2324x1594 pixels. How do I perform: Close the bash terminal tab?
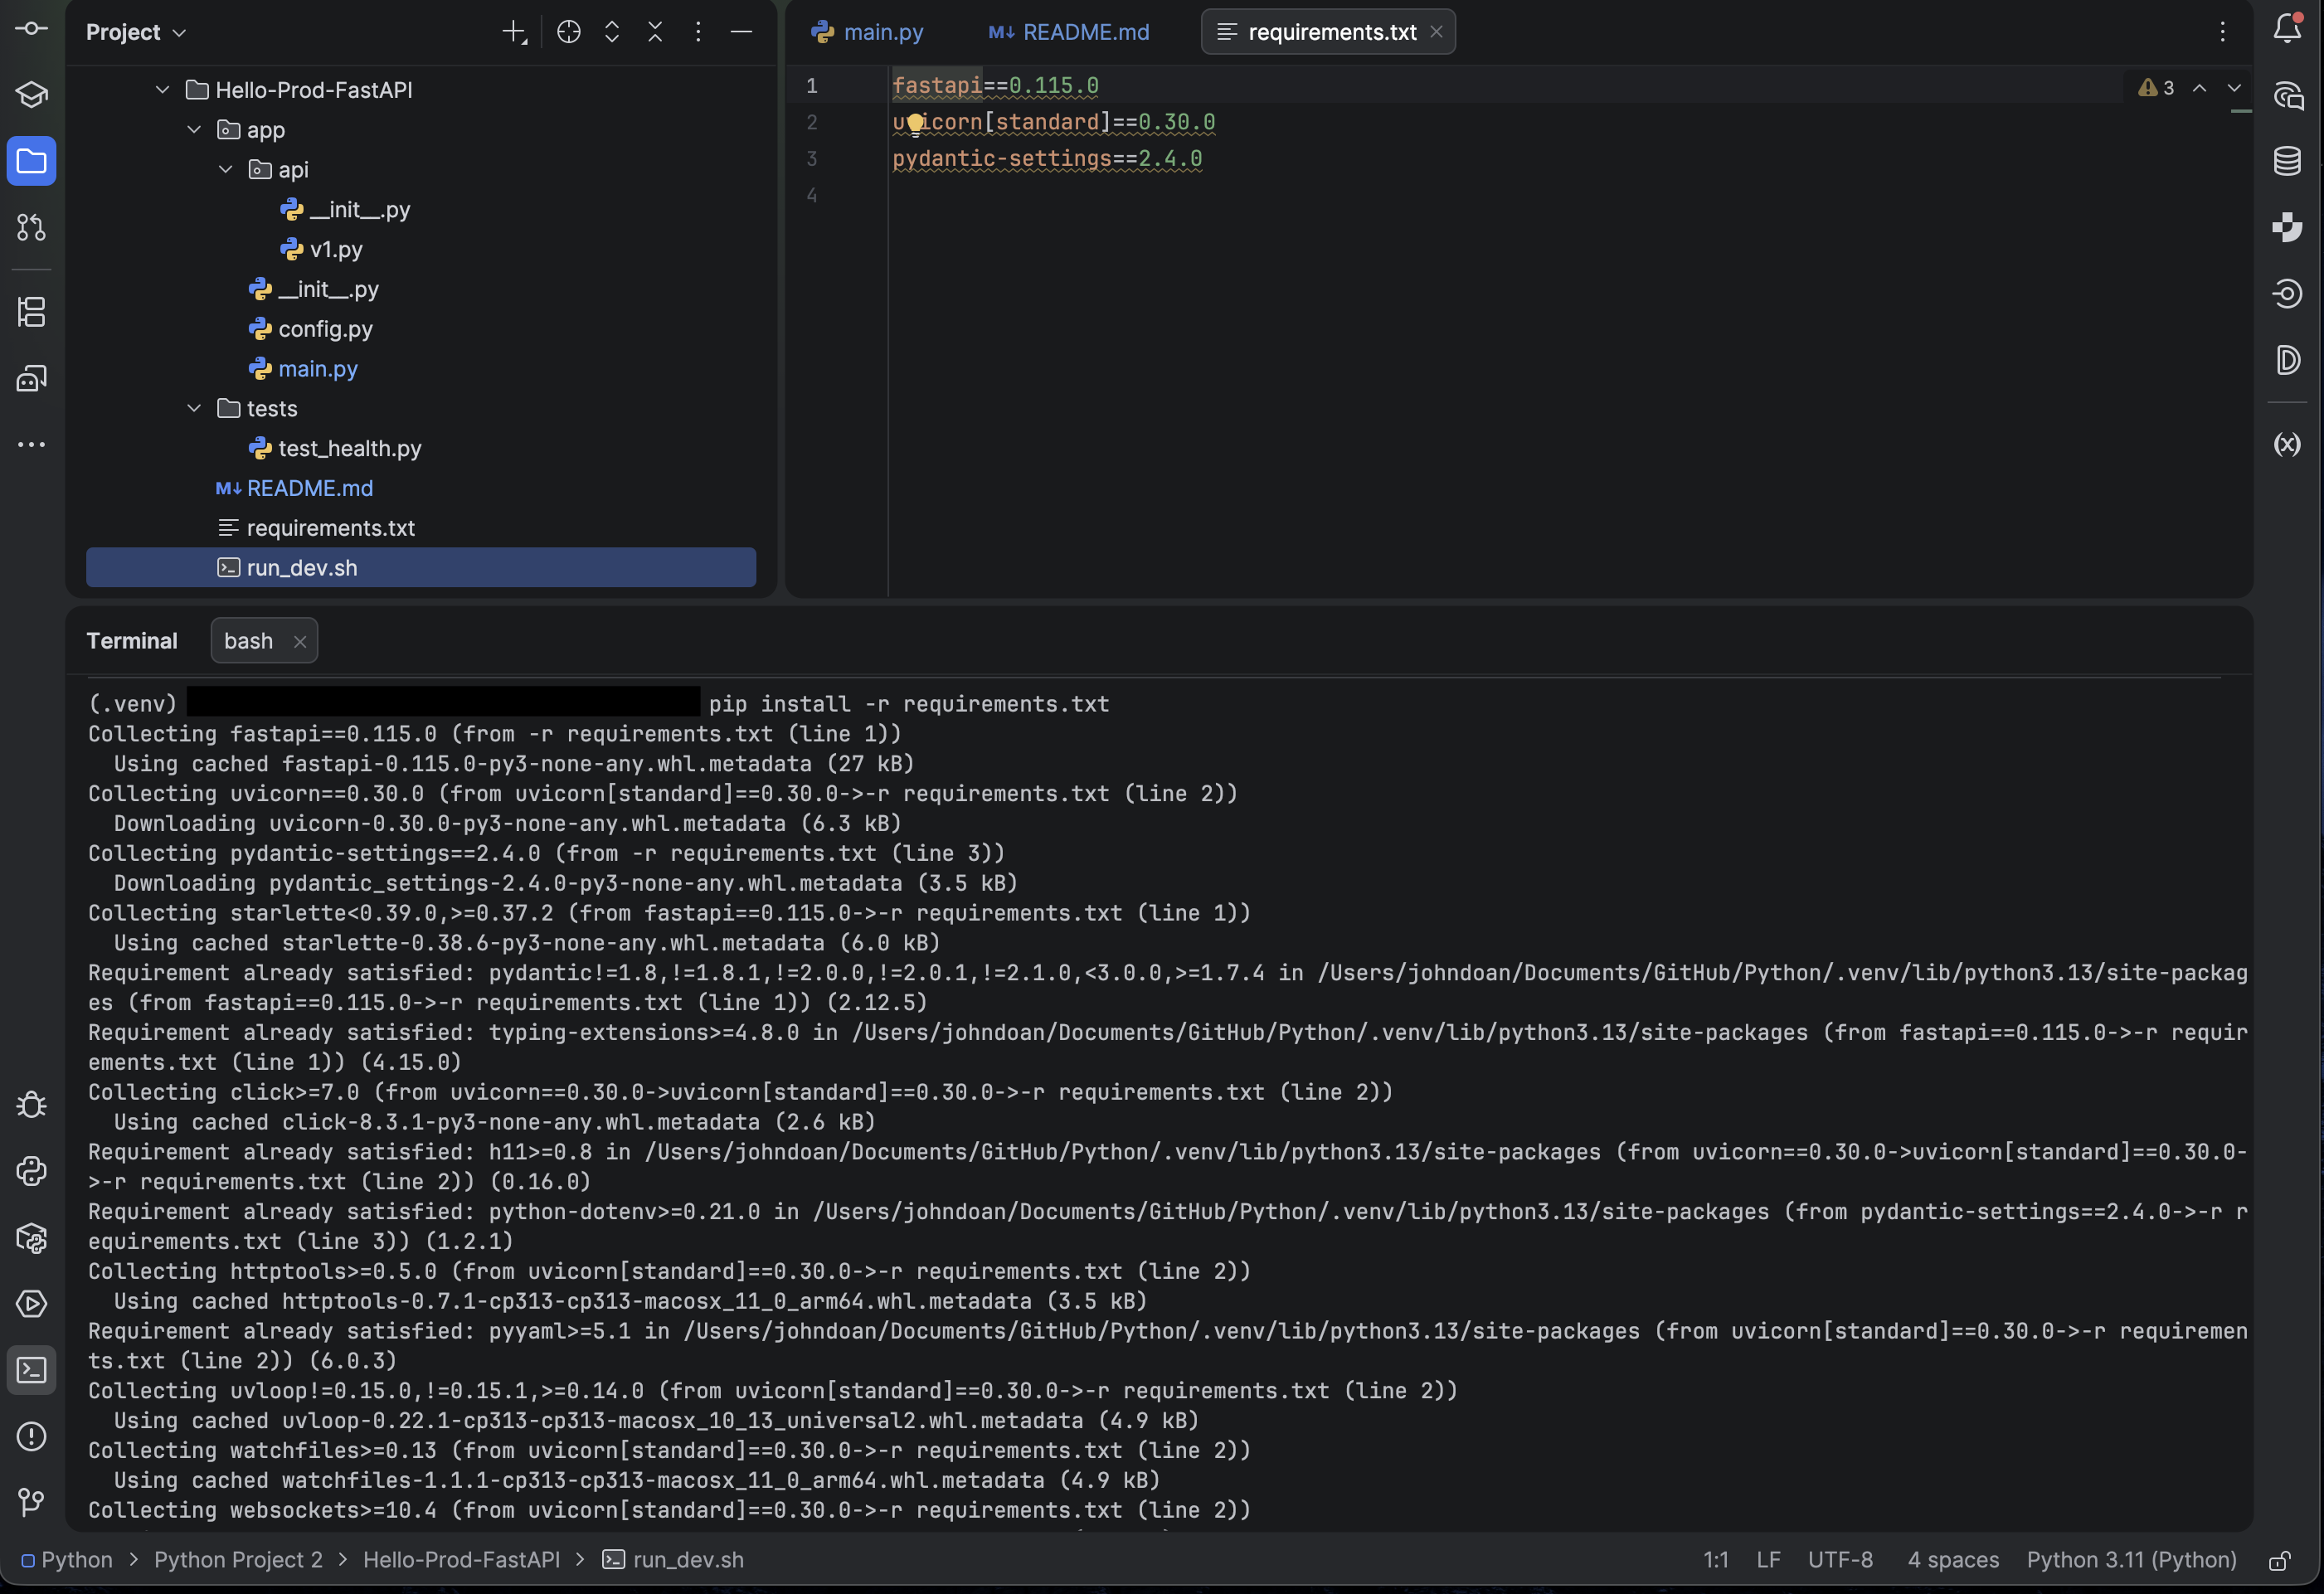click(299, 641)
